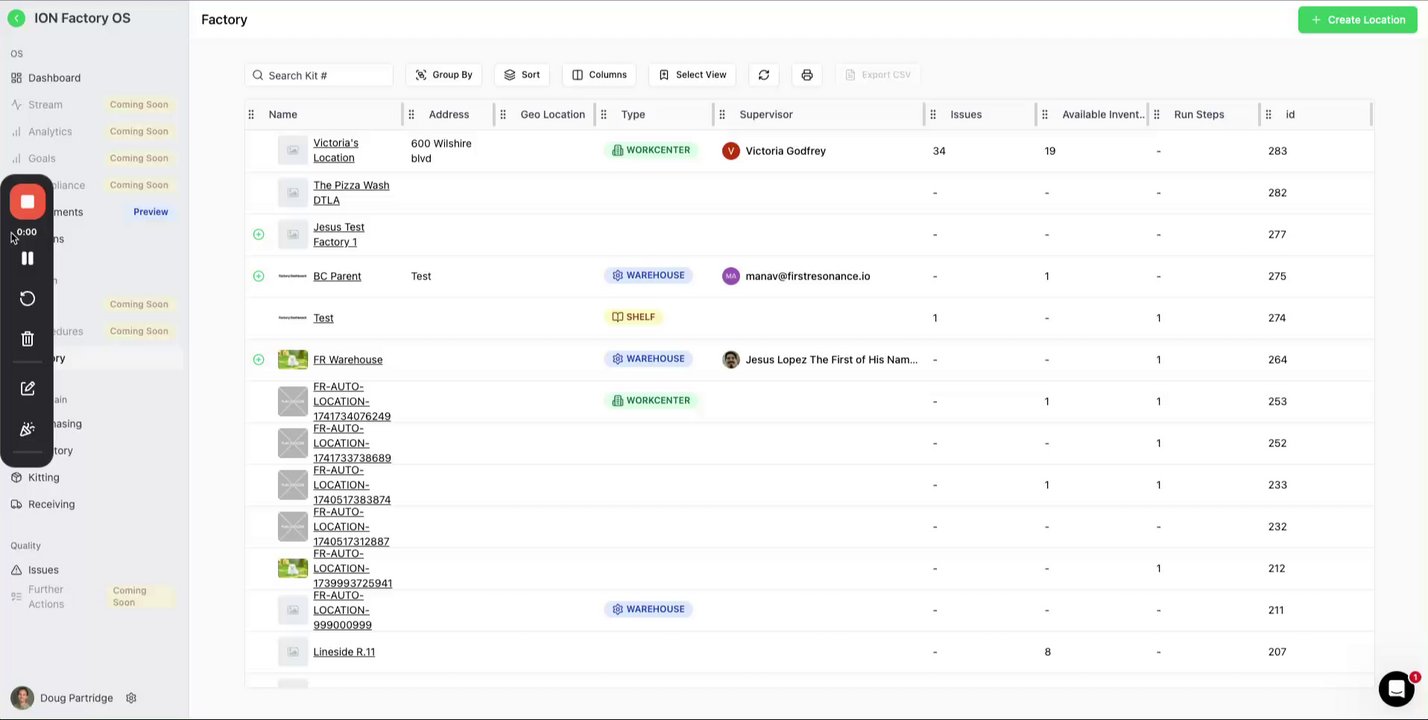Click the refresh table icon
1428x720 pixels.
coord(764,75)
